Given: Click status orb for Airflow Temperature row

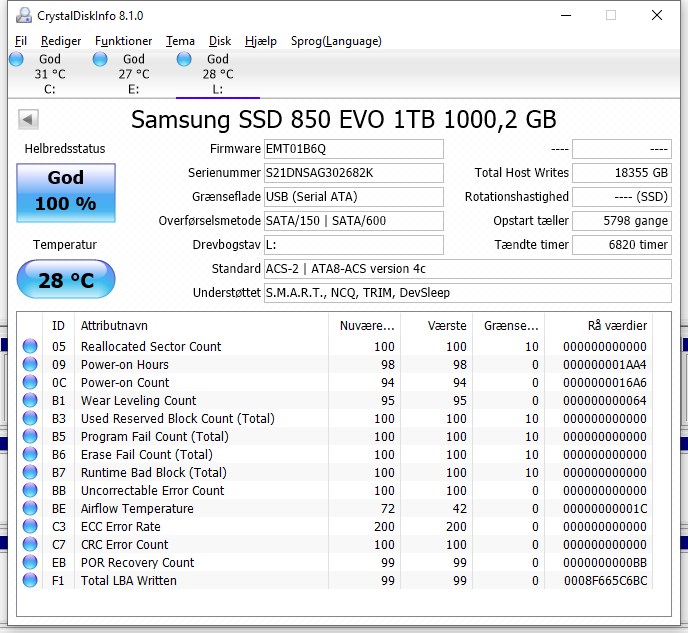Looking at the screenshot, I should [30, 508].
